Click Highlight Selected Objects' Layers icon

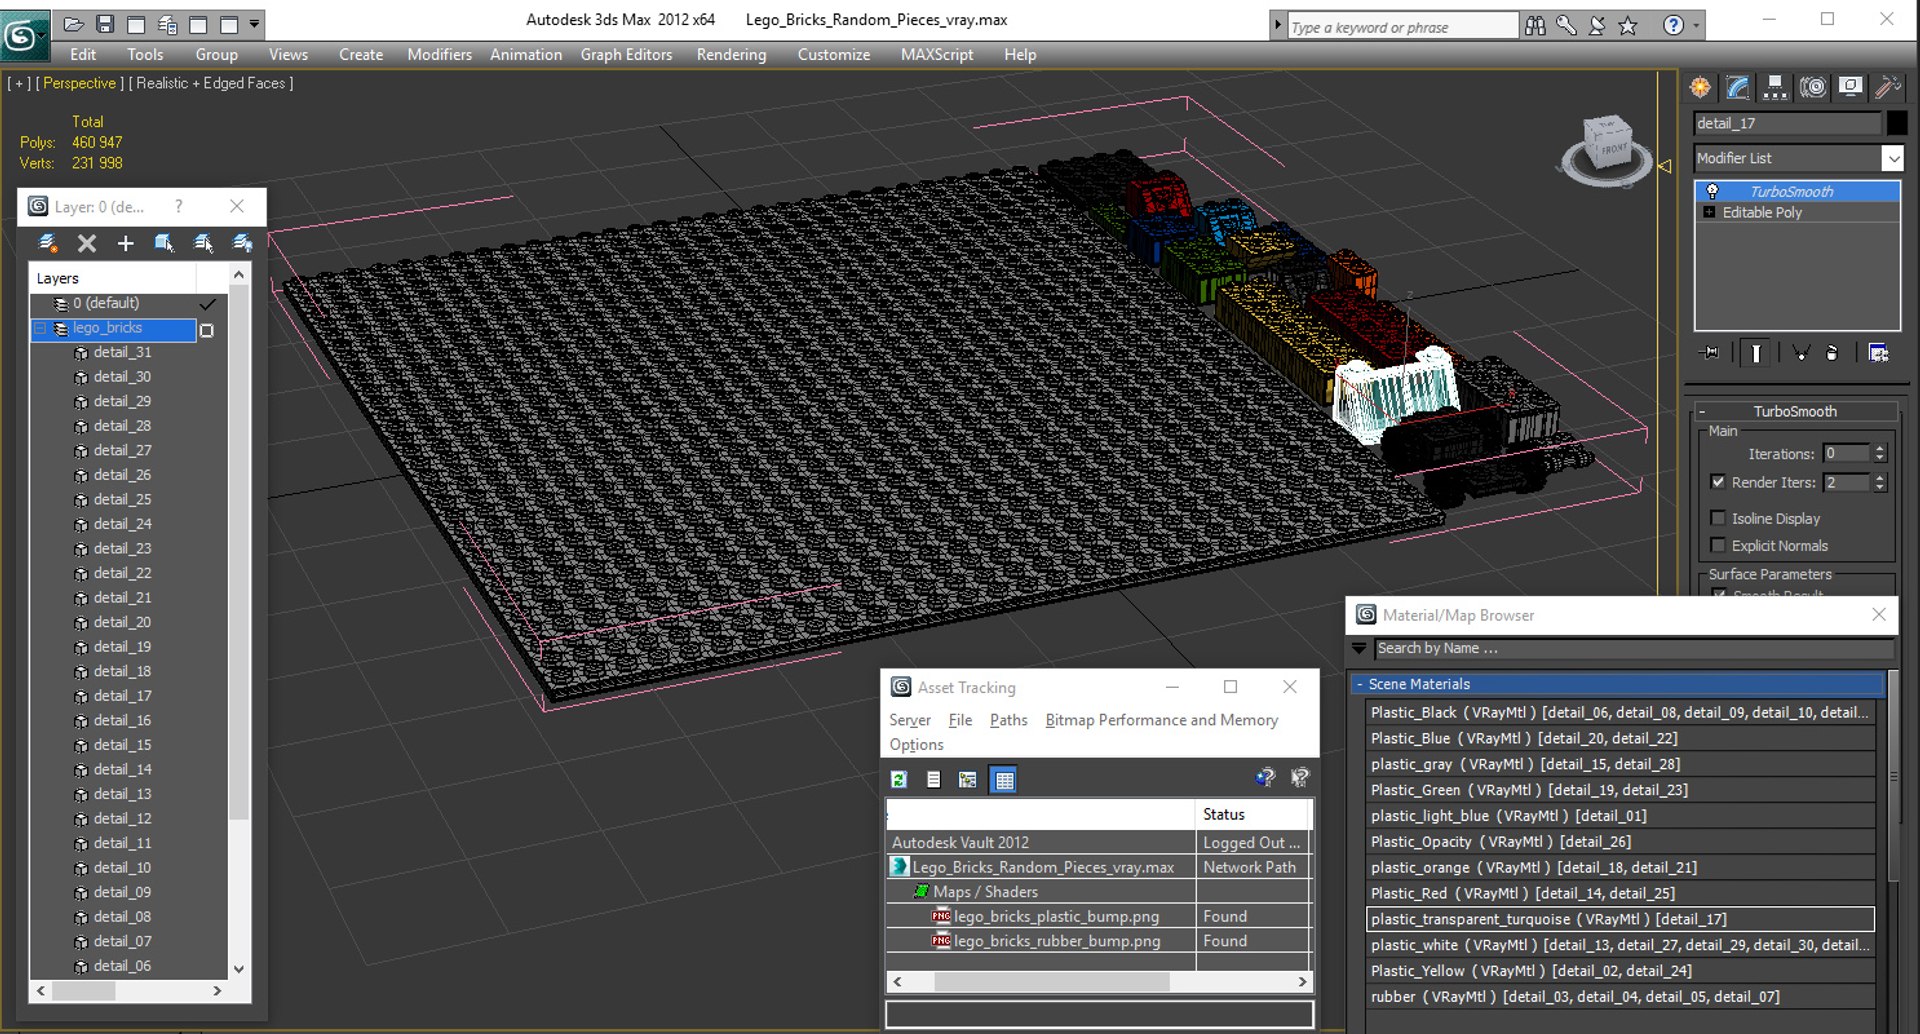point(203,243)
